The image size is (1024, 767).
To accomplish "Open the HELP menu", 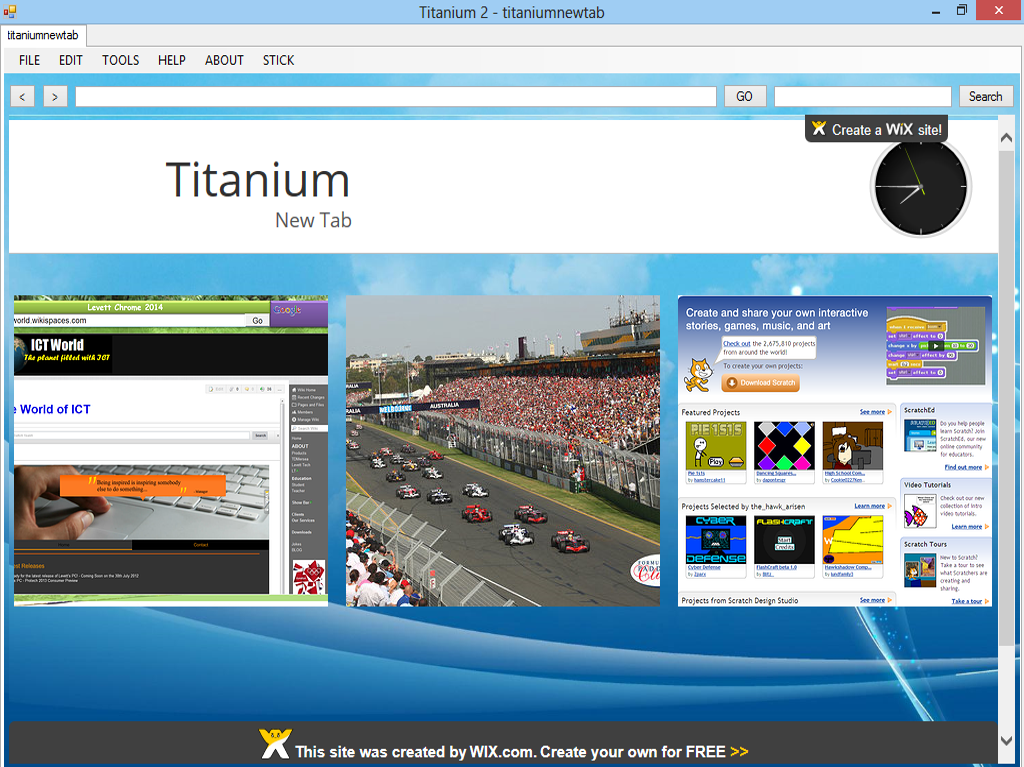I will point(172,60).
